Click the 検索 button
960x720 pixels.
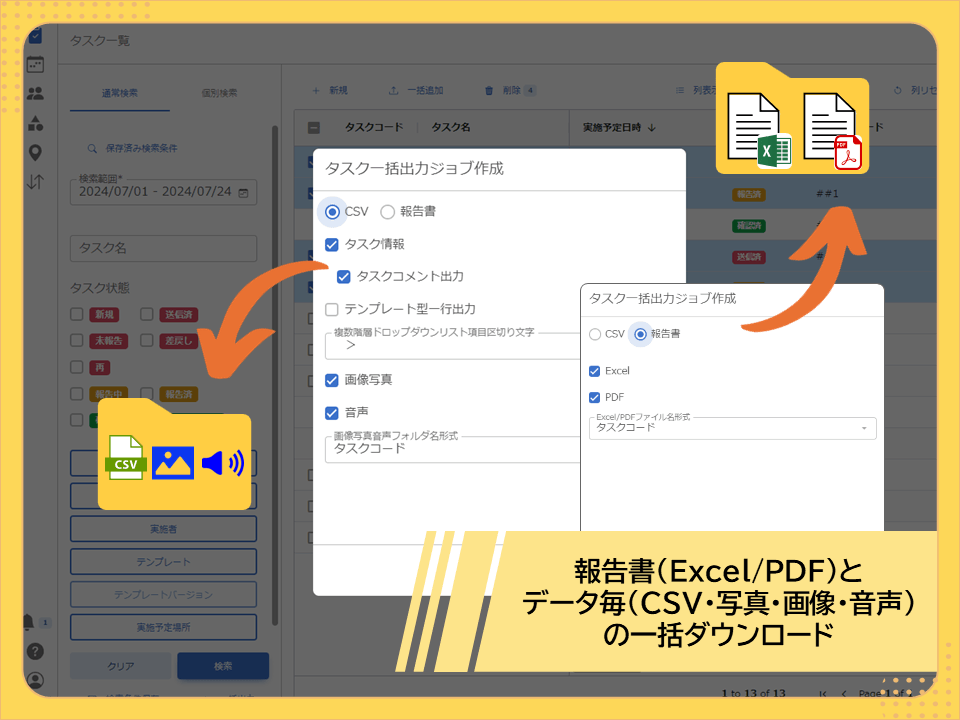[x=222, y=666]
